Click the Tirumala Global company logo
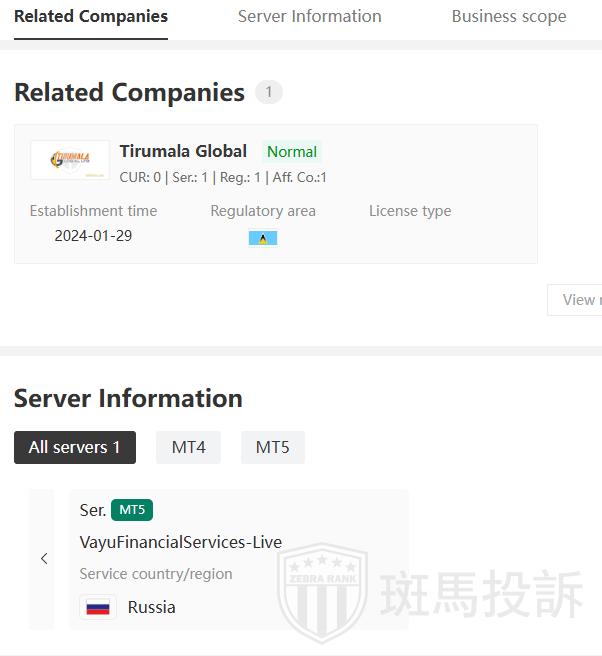The image size is (602, 656). 70,160
